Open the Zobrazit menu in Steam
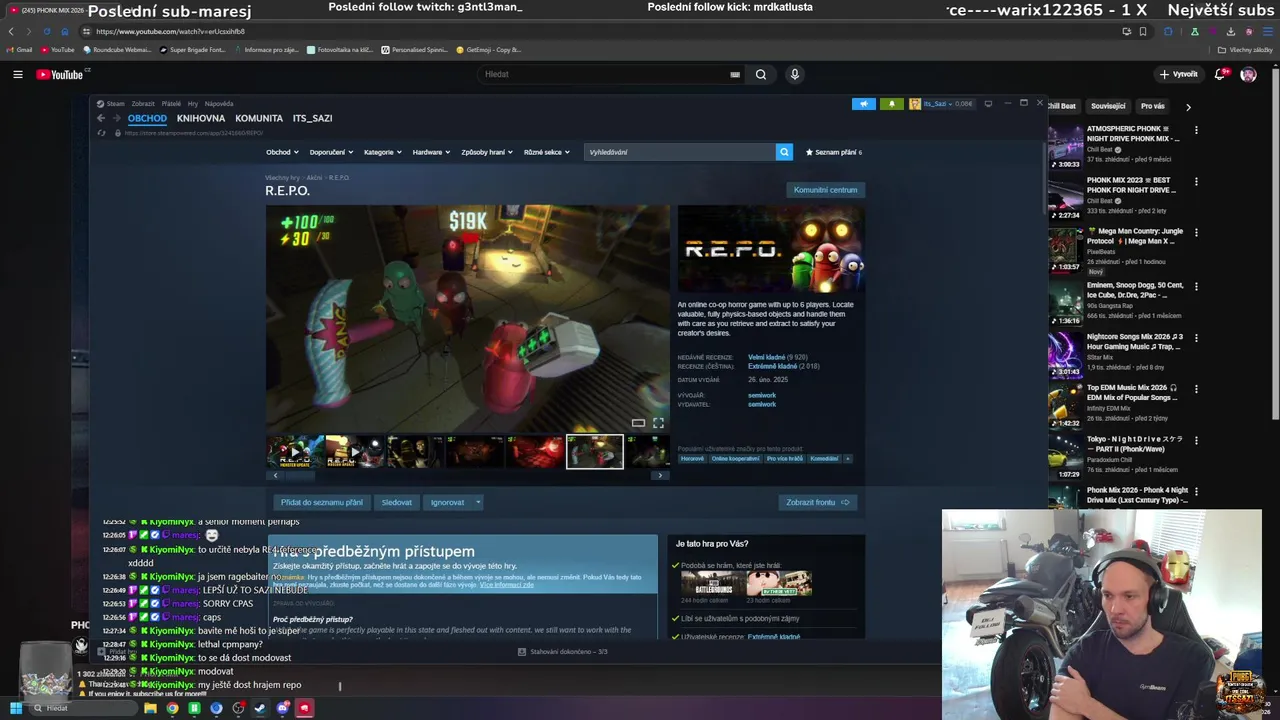 click(x=143, y=103)
